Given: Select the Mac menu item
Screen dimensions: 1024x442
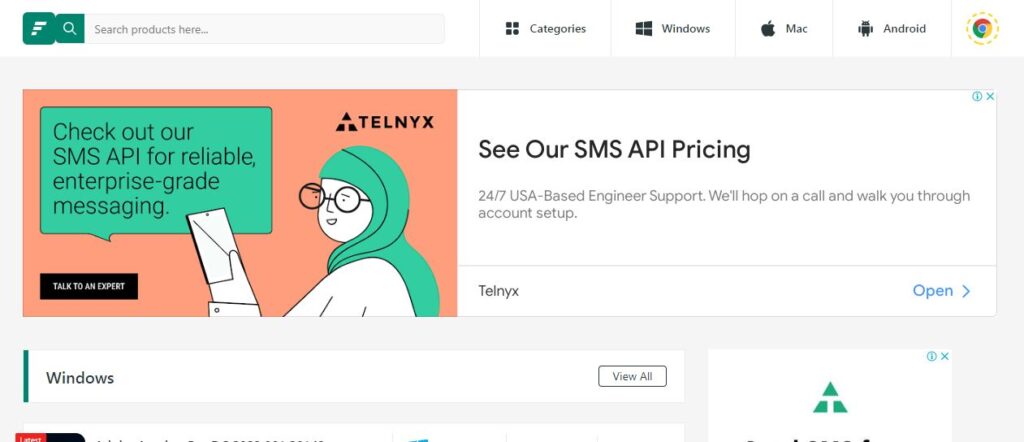Looking at the screenshot, I should pyautogui.click(x=783, y=29).
